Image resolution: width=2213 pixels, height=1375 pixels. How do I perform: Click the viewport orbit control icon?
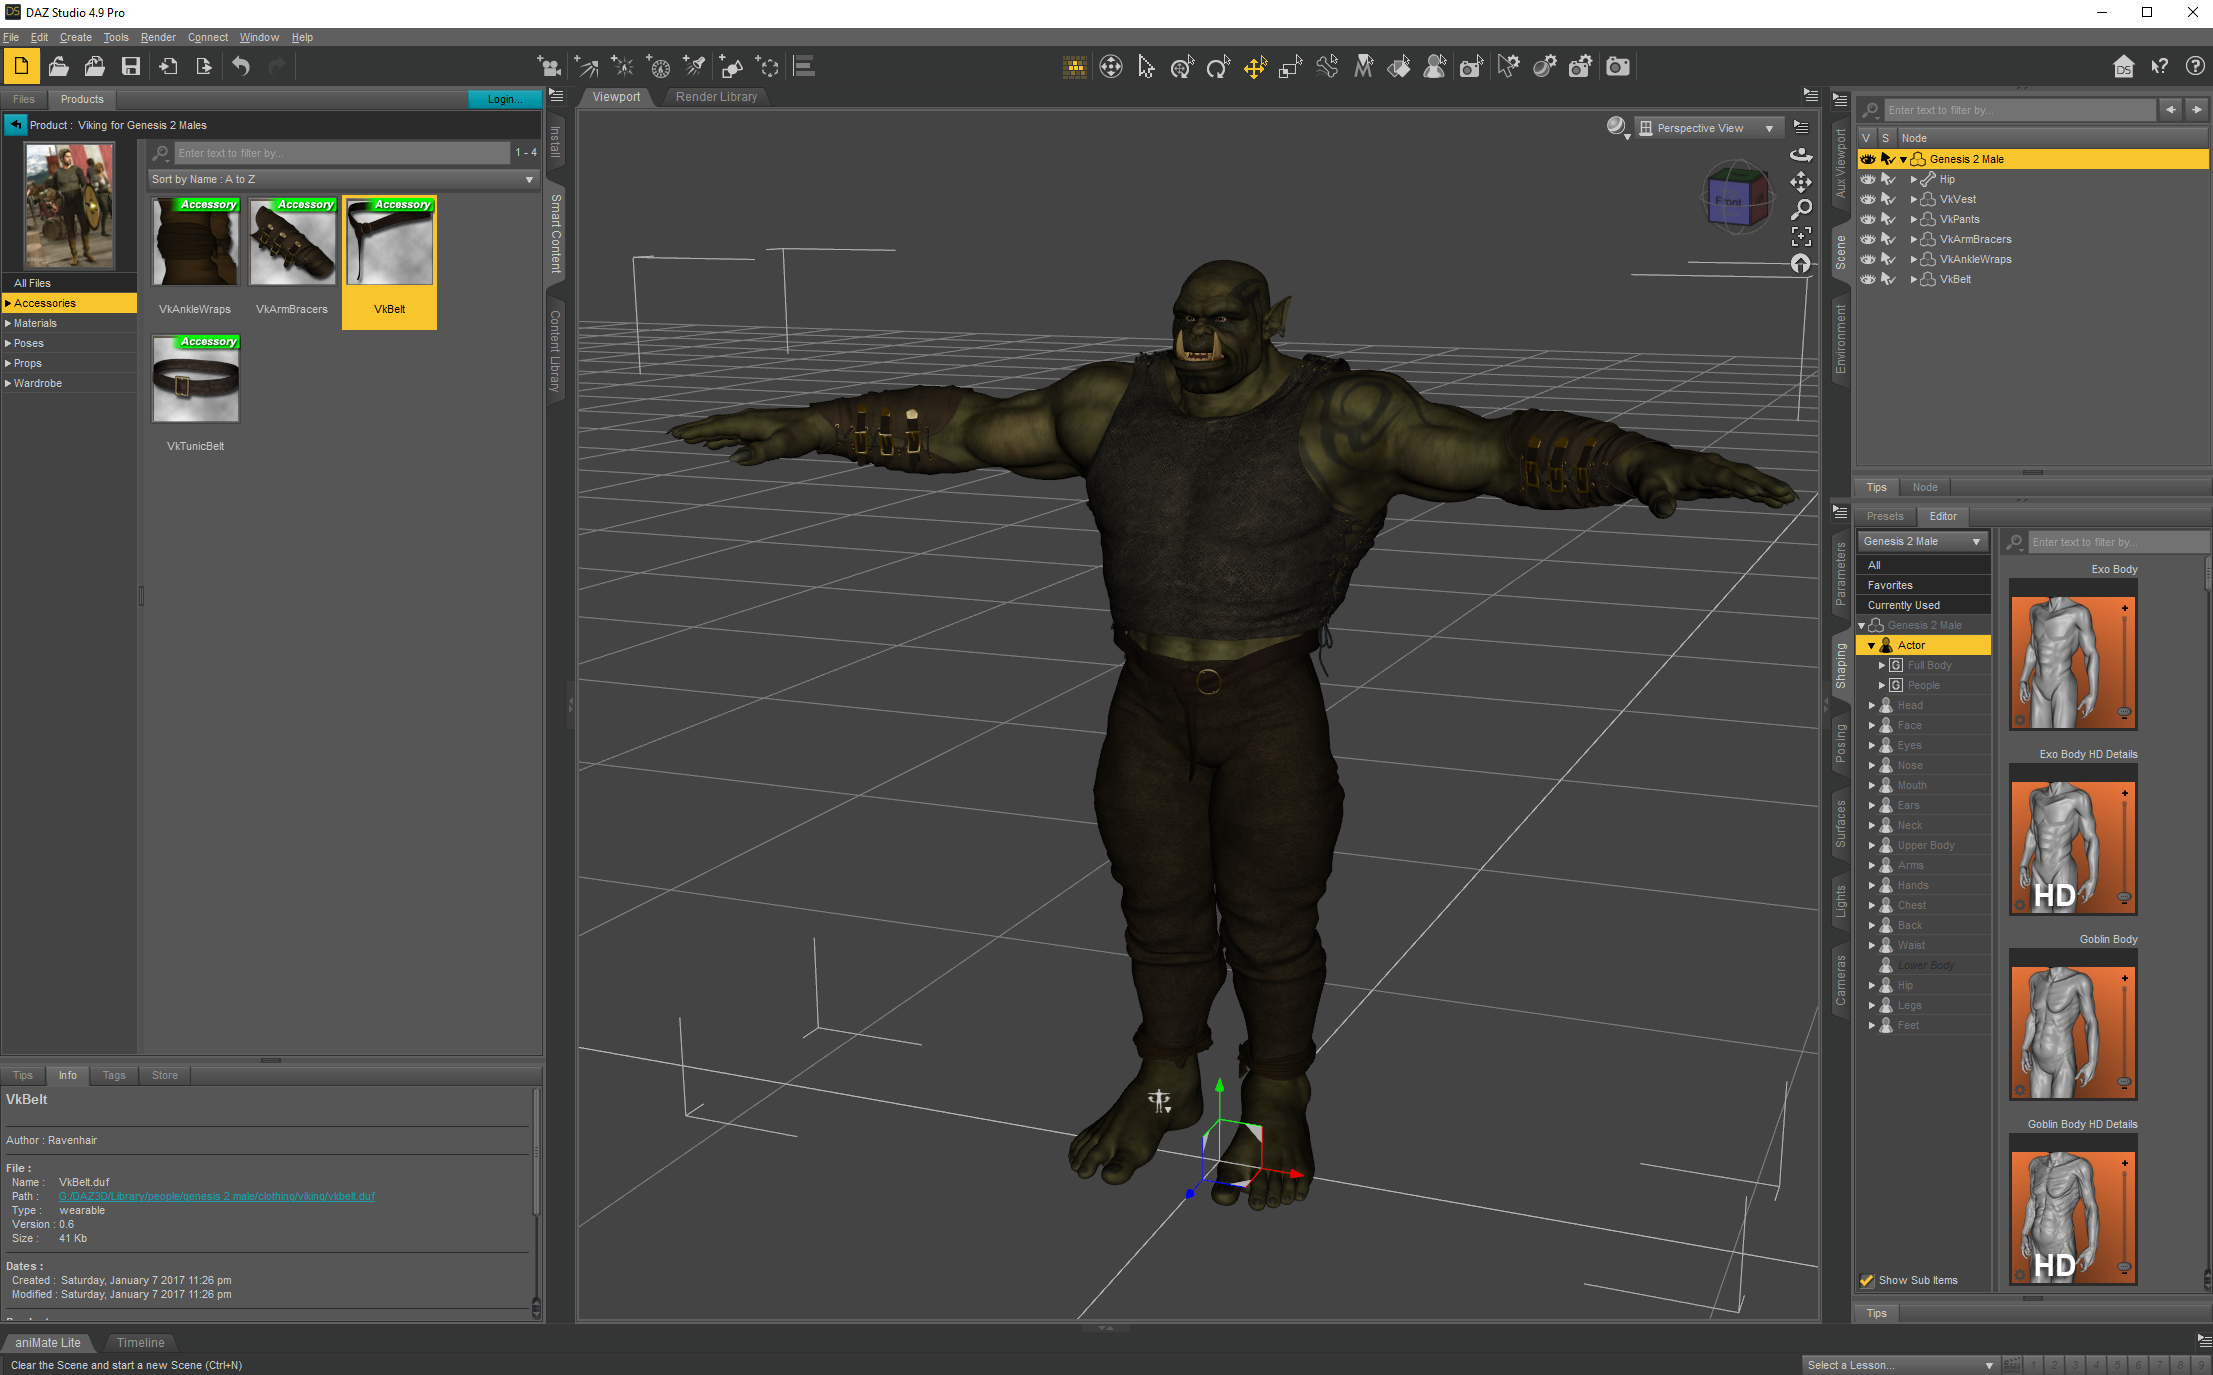coord(1801,155)
